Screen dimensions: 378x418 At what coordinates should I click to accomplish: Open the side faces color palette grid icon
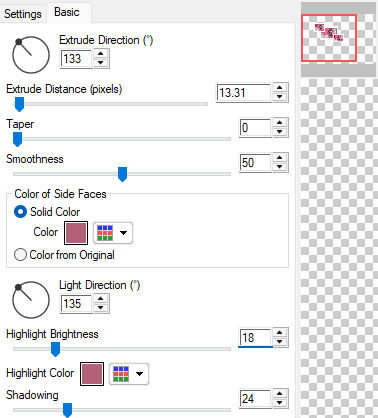click(x=105, y=233)
